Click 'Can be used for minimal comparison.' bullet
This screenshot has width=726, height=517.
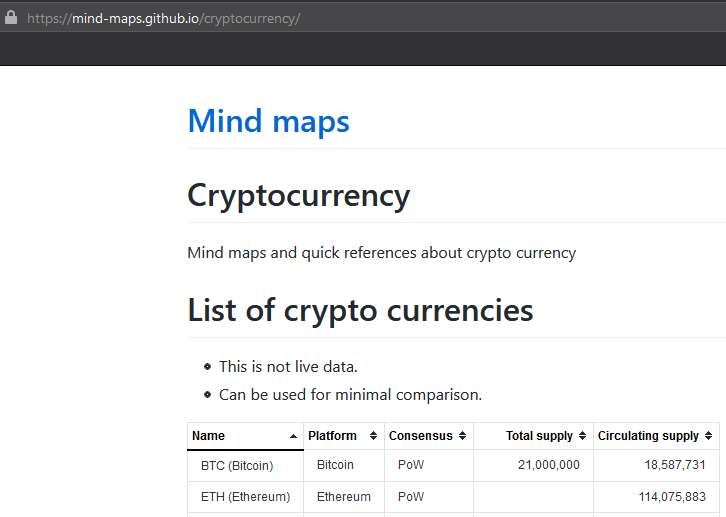[x=350, y=395]
